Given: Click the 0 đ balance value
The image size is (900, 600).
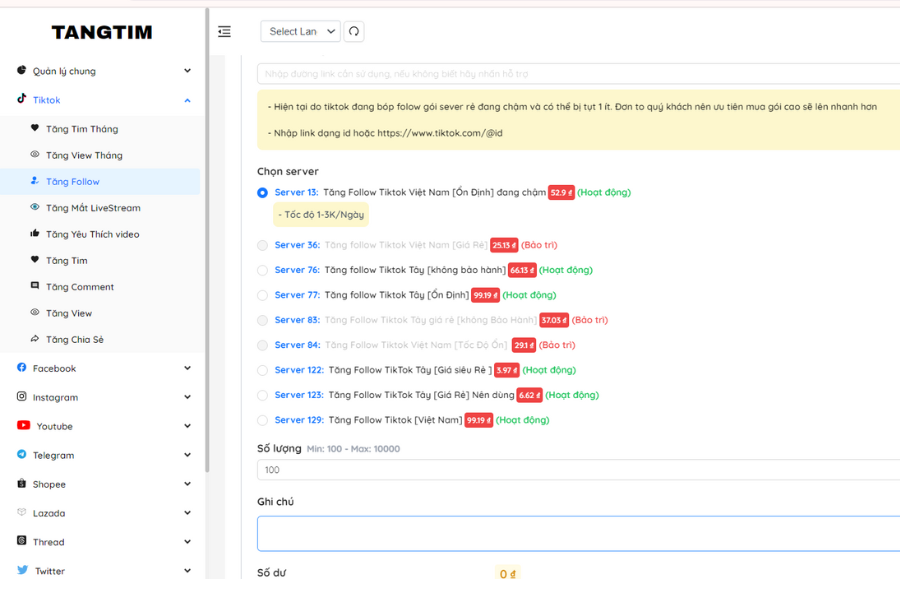Looking at the screenshot, I should coord(507,574).
